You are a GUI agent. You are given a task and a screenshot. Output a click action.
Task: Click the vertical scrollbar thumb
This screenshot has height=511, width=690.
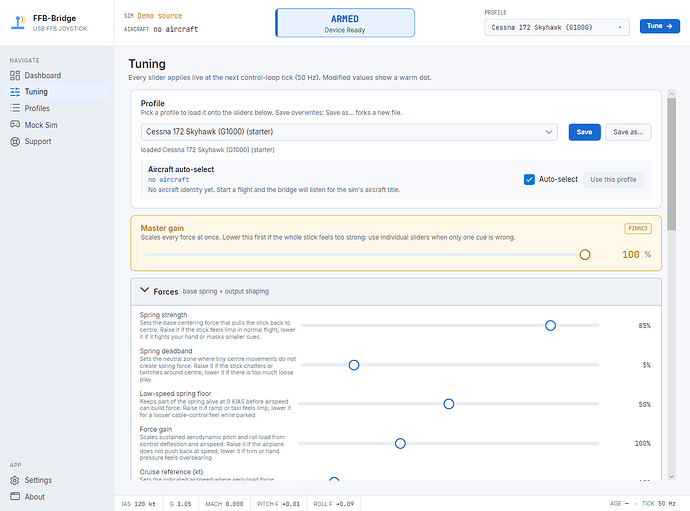tap(672, 164)
